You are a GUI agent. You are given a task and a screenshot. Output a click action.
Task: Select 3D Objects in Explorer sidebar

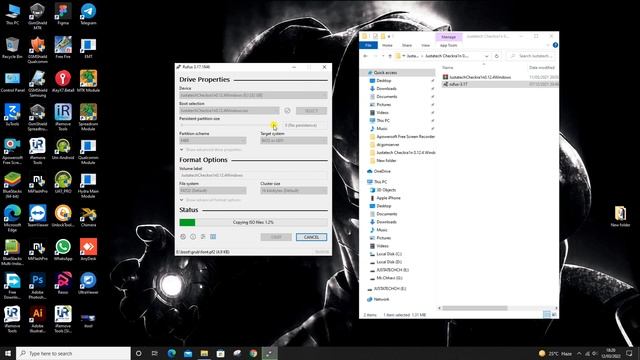point(386,190)
